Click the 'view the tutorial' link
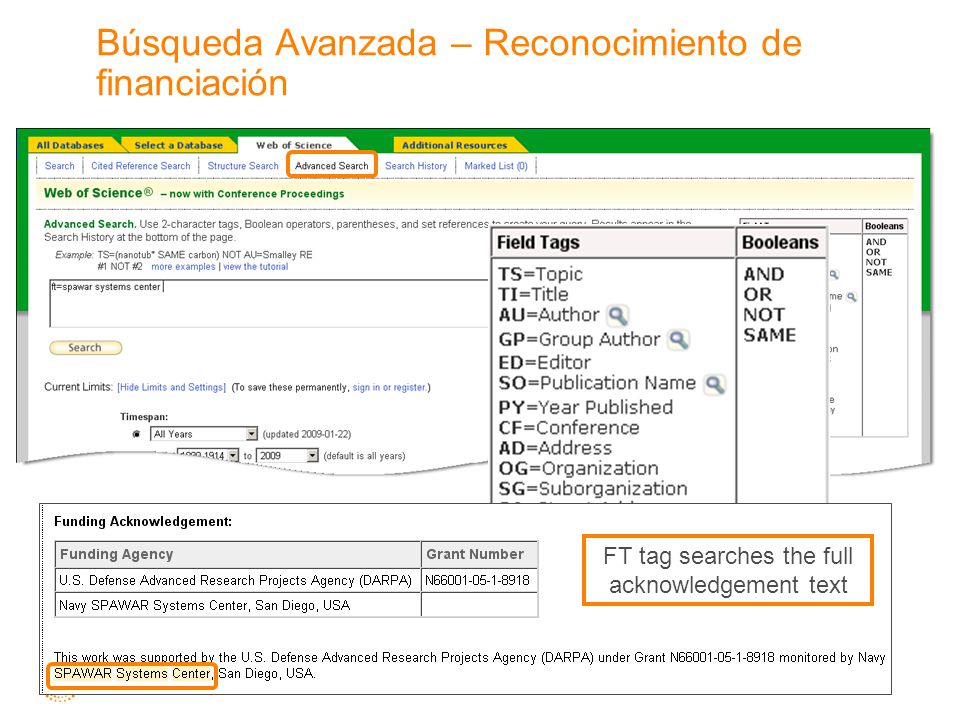The image size is (960, 720). pyautogui.click(x=255, y=267)
